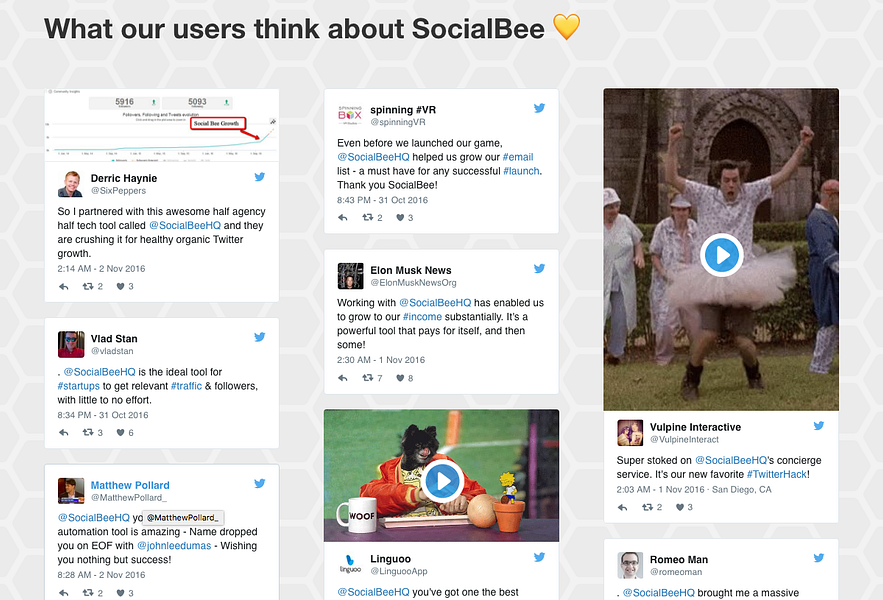Reply to Vulpine Interactive's tweet
The image size is (883, 600).
point(622,508)
